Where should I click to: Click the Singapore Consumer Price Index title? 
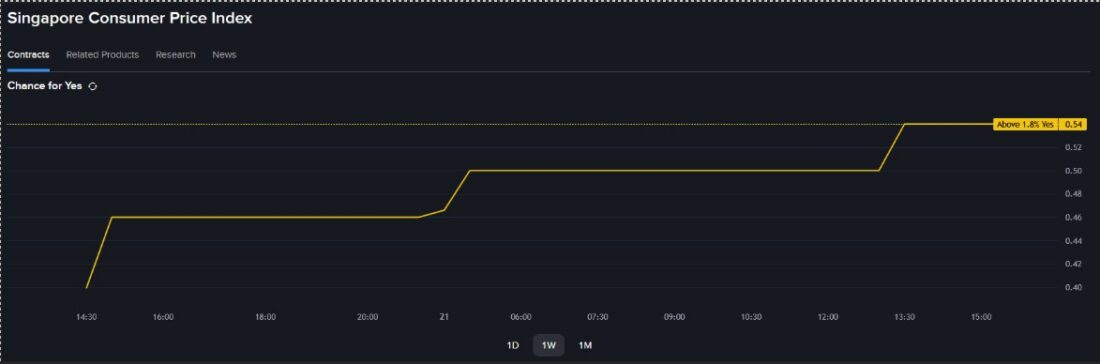coord(130,19)
